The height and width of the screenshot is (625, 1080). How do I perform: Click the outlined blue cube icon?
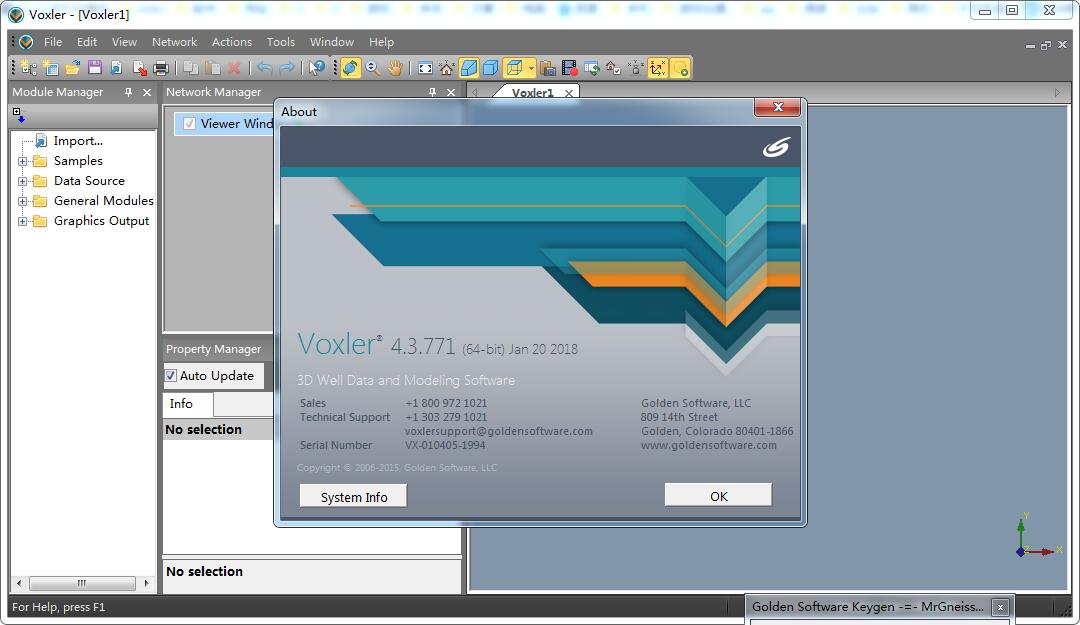point(491,68)
